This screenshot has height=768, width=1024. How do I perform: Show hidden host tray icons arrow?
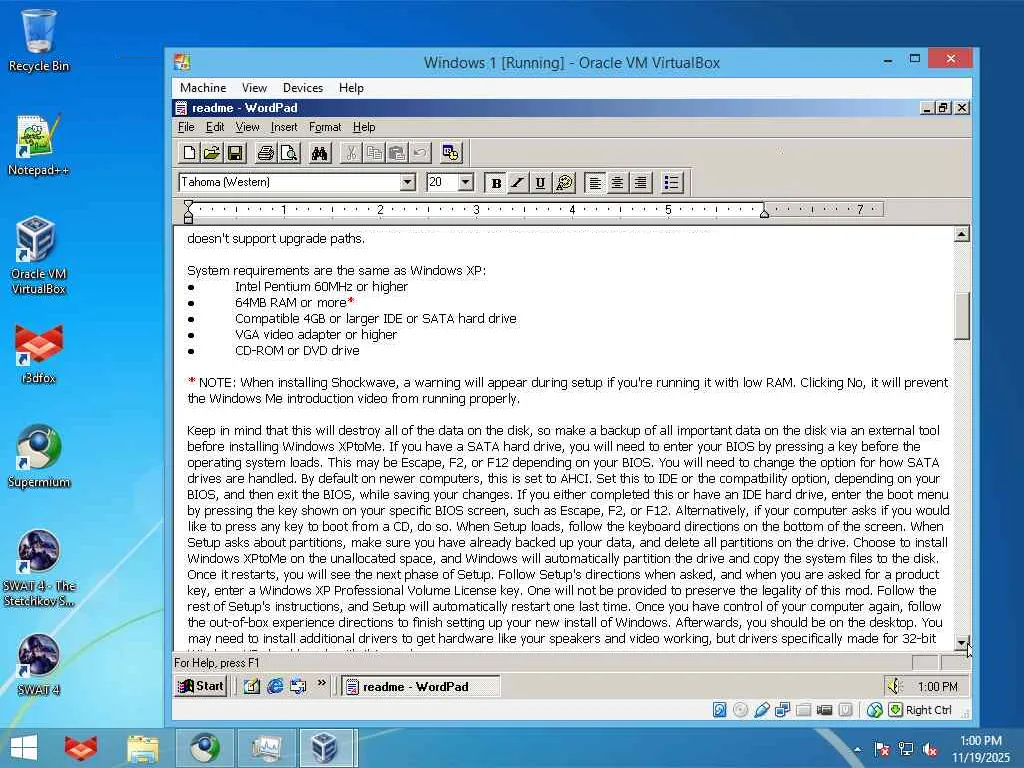coord(857,749)
